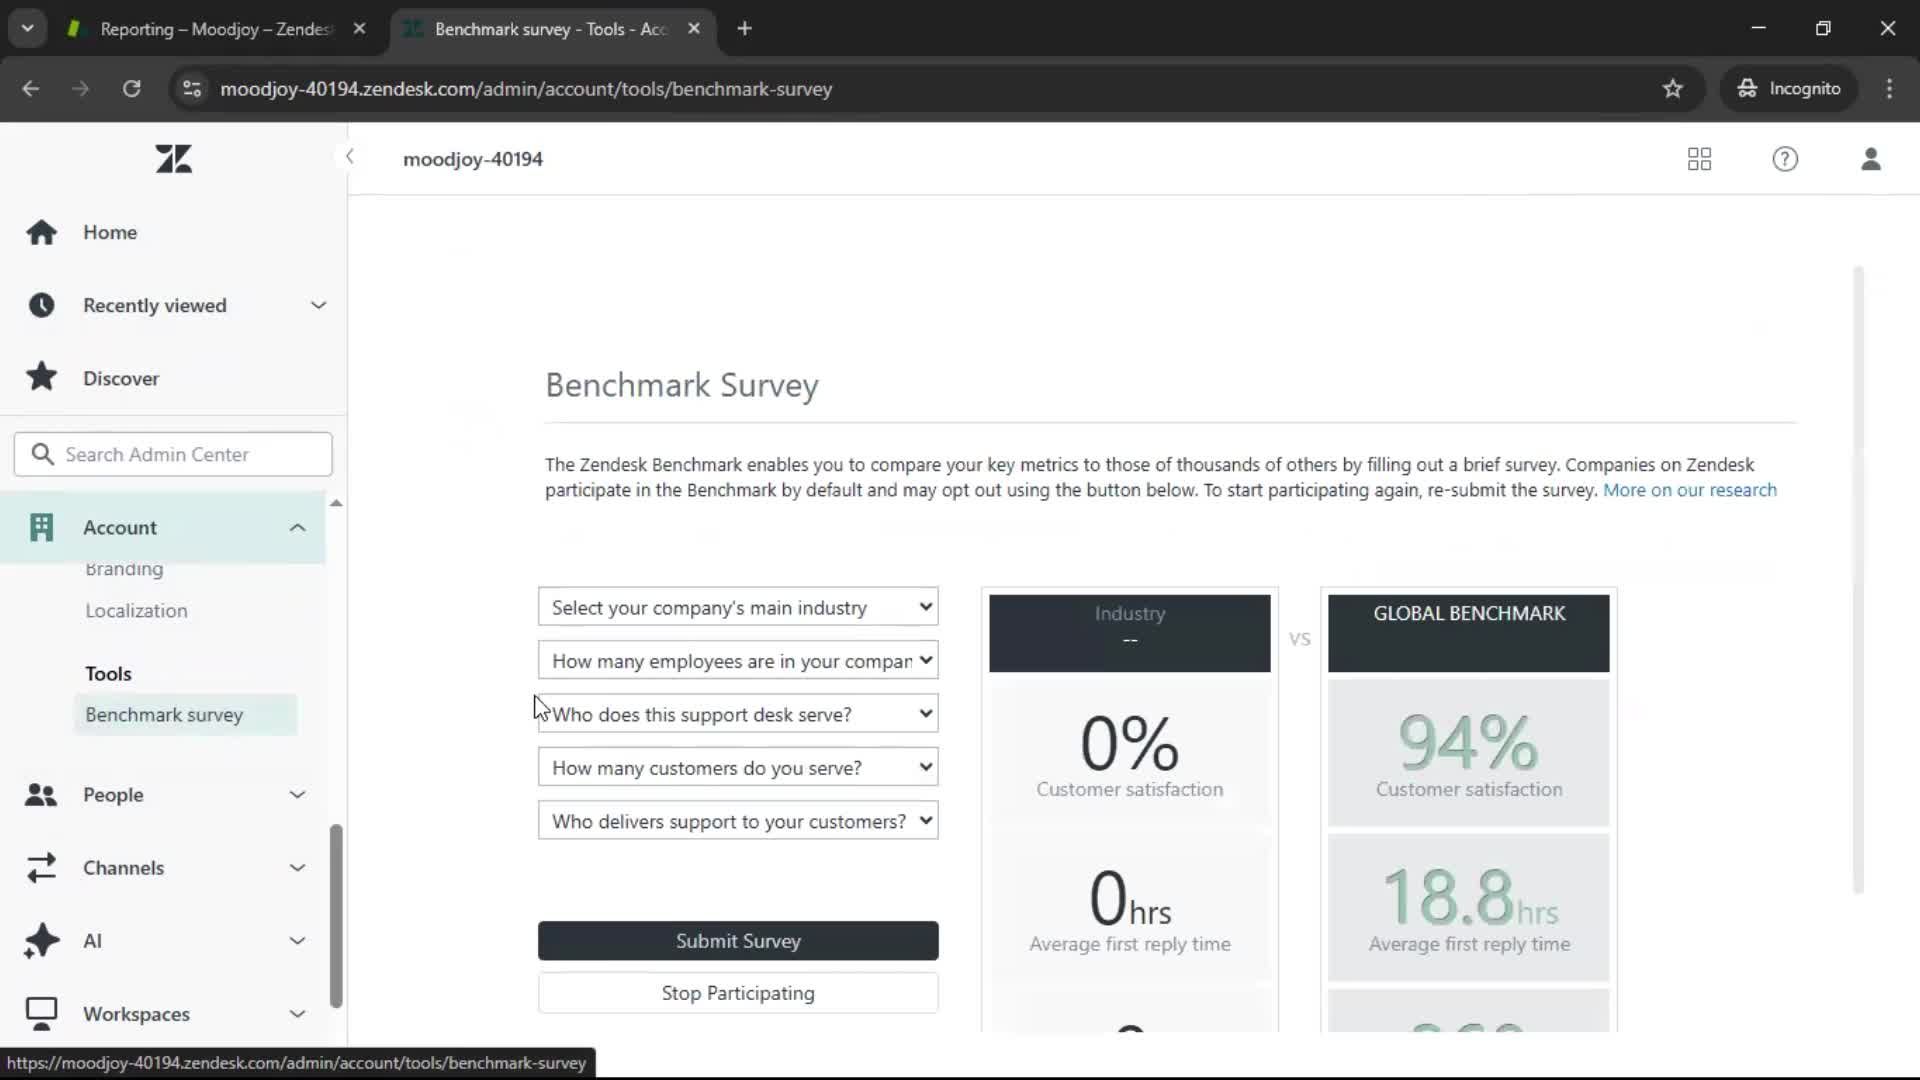Click the Stop Participating button
The width and height of the screenshot is (1920, 1080).
click(x=738, y=993)
